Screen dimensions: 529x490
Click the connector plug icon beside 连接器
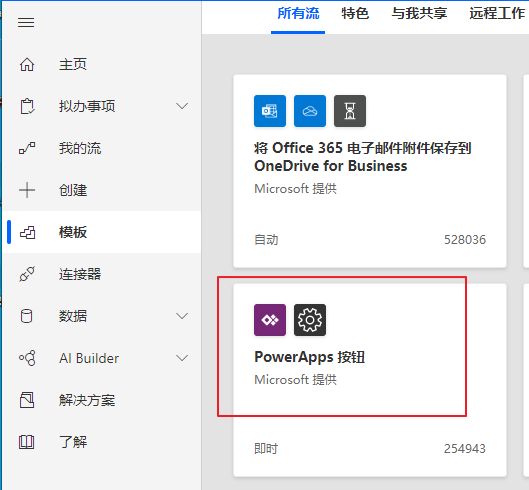[x=27, y=274]
